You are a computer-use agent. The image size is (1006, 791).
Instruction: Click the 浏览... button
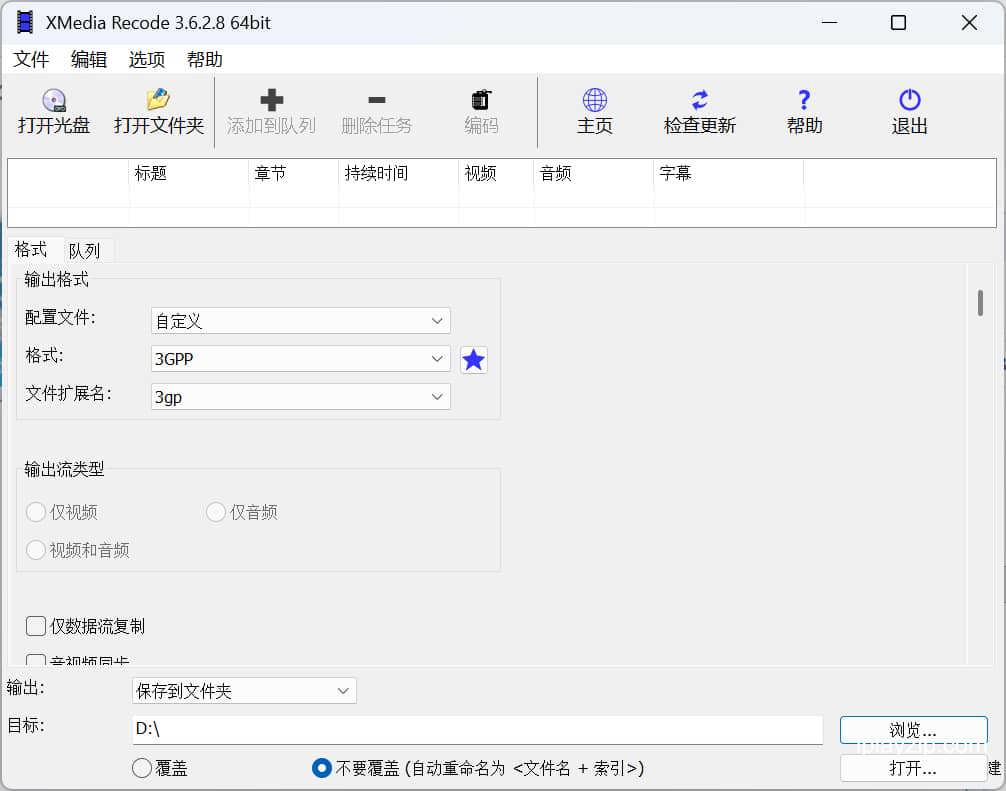point(914,730)
